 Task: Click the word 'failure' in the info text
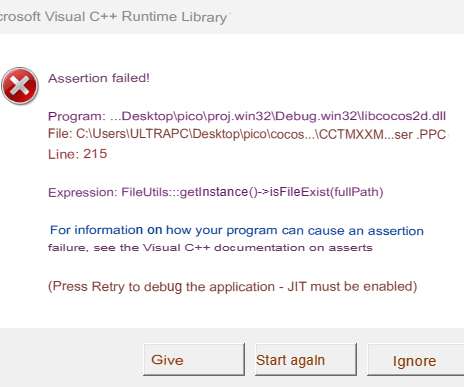pos(68,248)
